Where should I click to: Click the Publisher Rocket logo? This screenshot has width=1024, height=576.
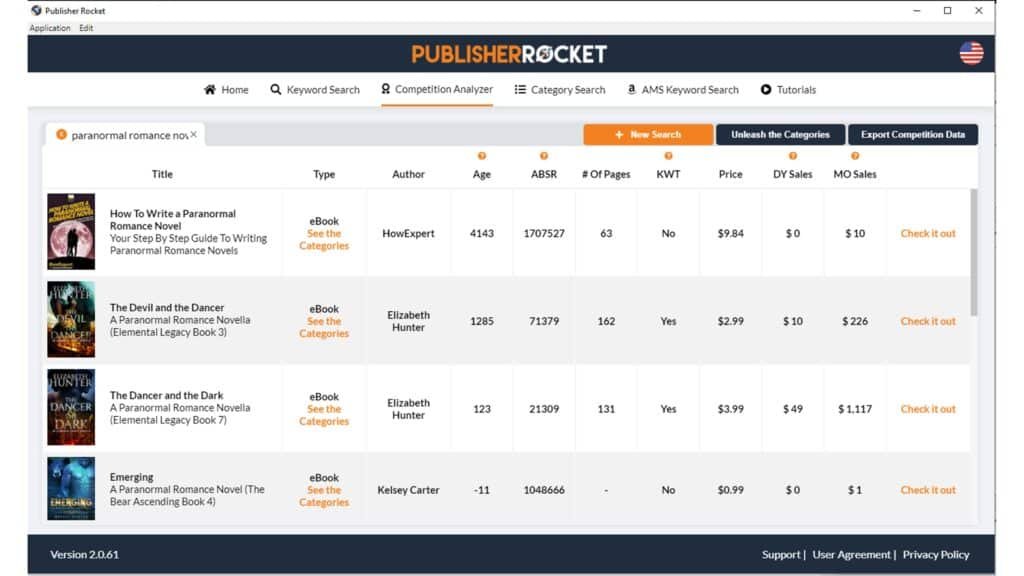(x=509, y=54)
